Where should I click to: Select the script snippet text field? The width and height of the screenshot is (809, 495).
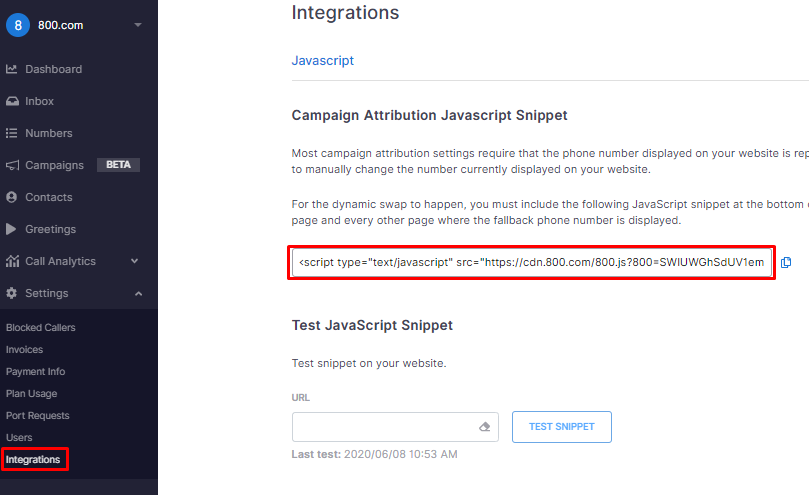pos(531,263)
